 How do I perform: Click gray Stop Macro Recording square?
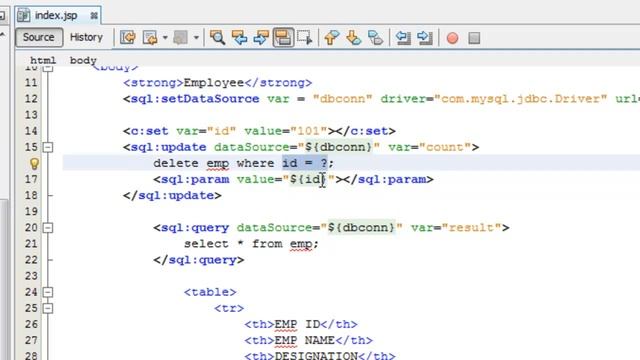[x=474, y=38]
